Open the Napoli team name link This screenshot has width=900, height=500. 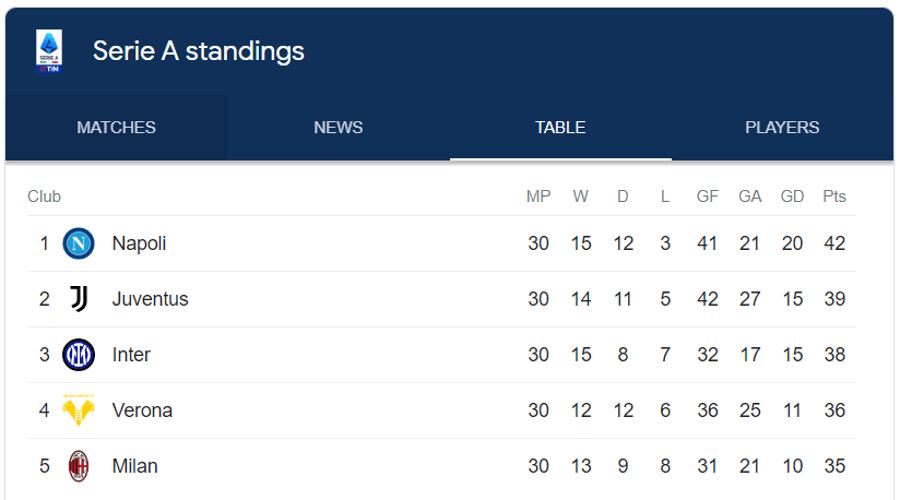[139, 243]
